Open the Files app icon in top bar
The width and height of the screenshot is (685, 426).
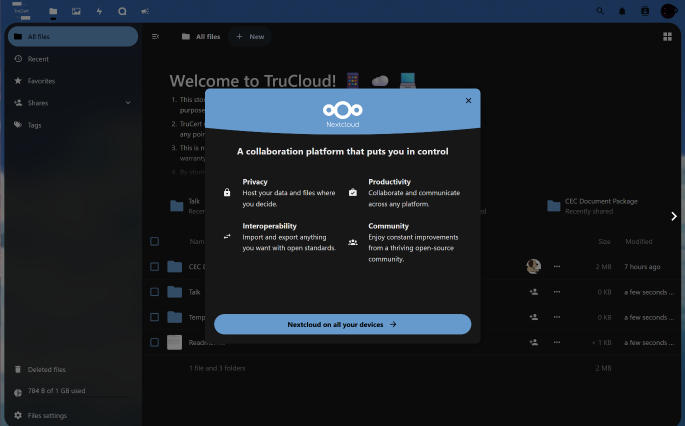coord(53,11)
